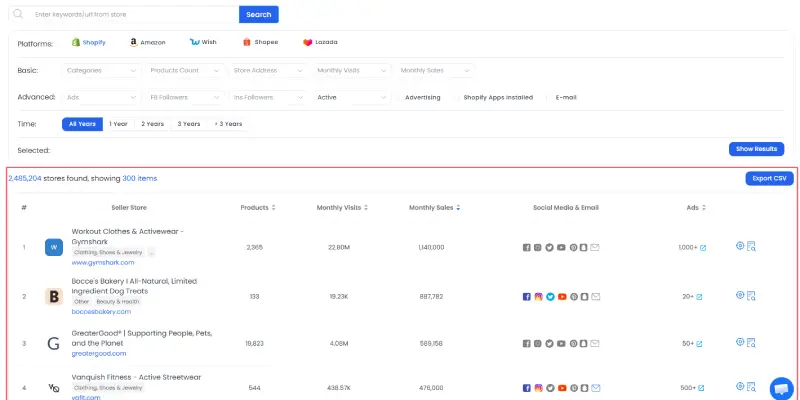The image size is (800, 400).
Task: Click target tracking icon in Bocce's Bakery row
Action: [x=740, y=294]
